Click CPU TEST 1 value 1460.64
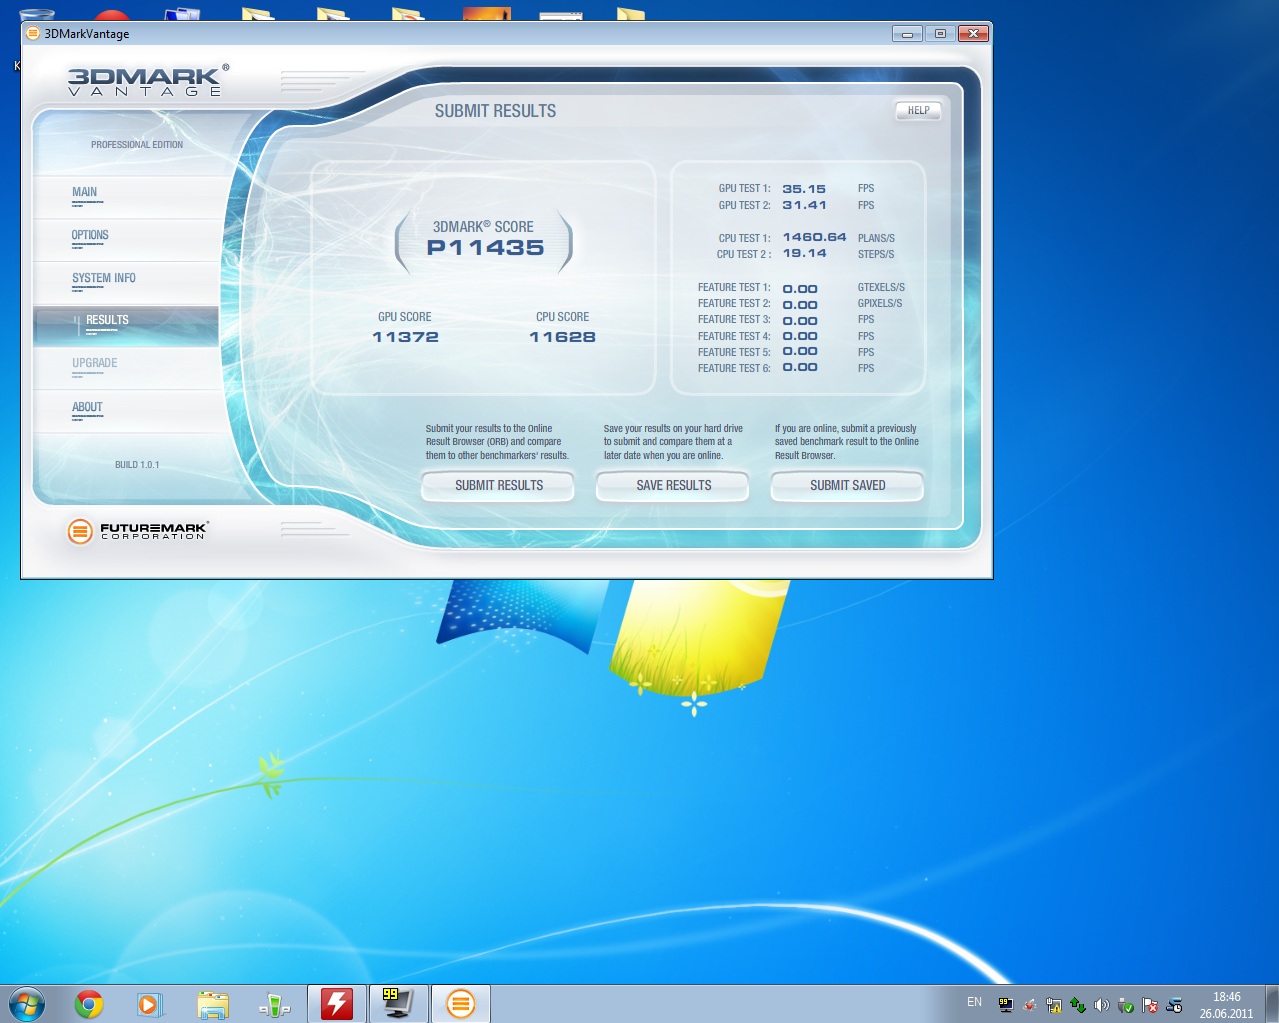The image size is (1279, 1023). 814,237
